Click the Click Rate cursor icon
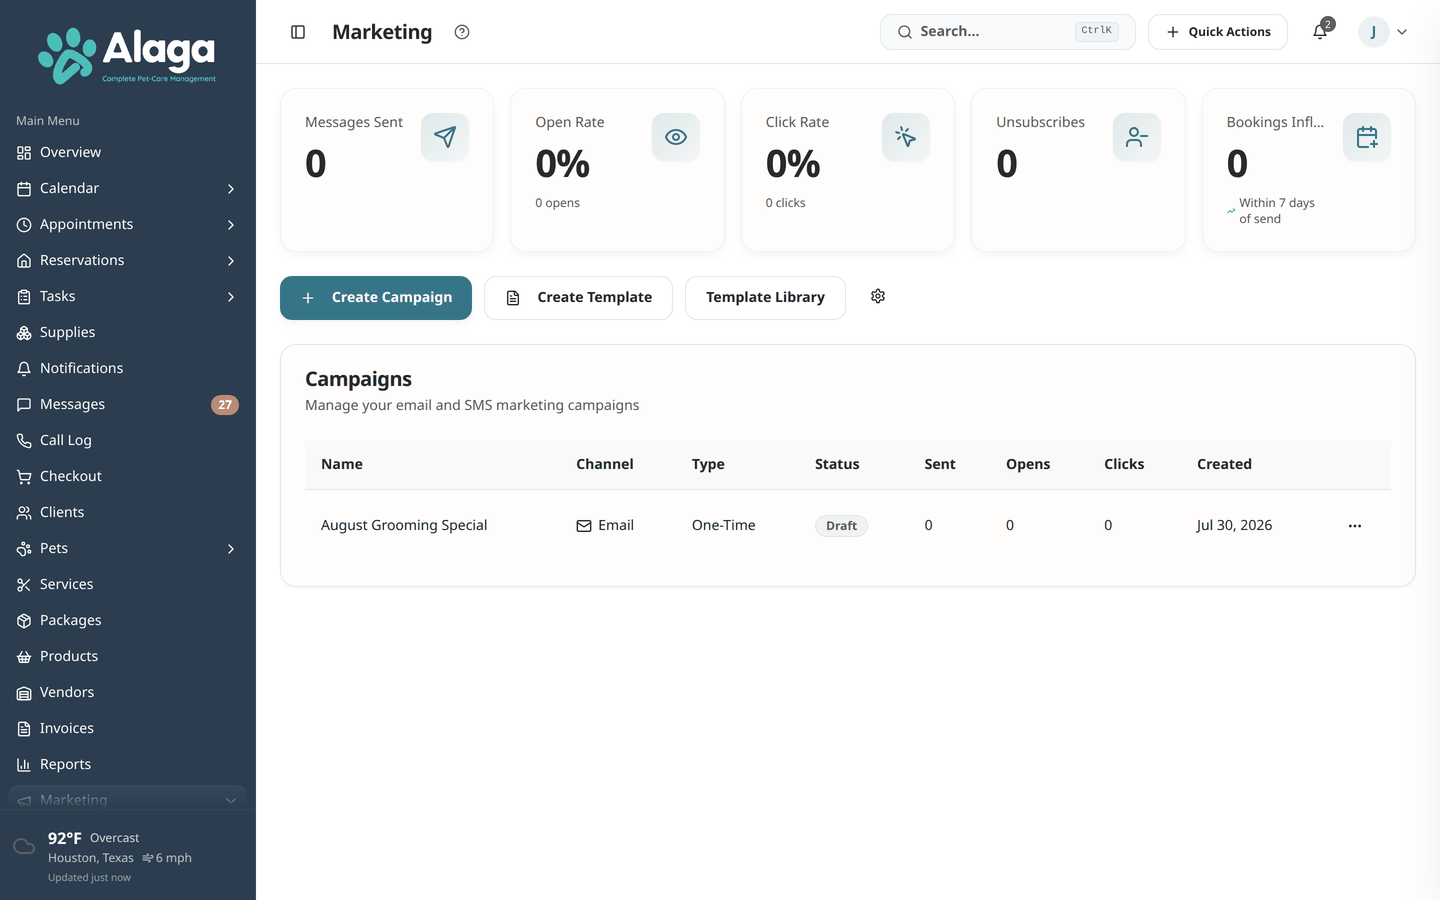 [906, 137]
